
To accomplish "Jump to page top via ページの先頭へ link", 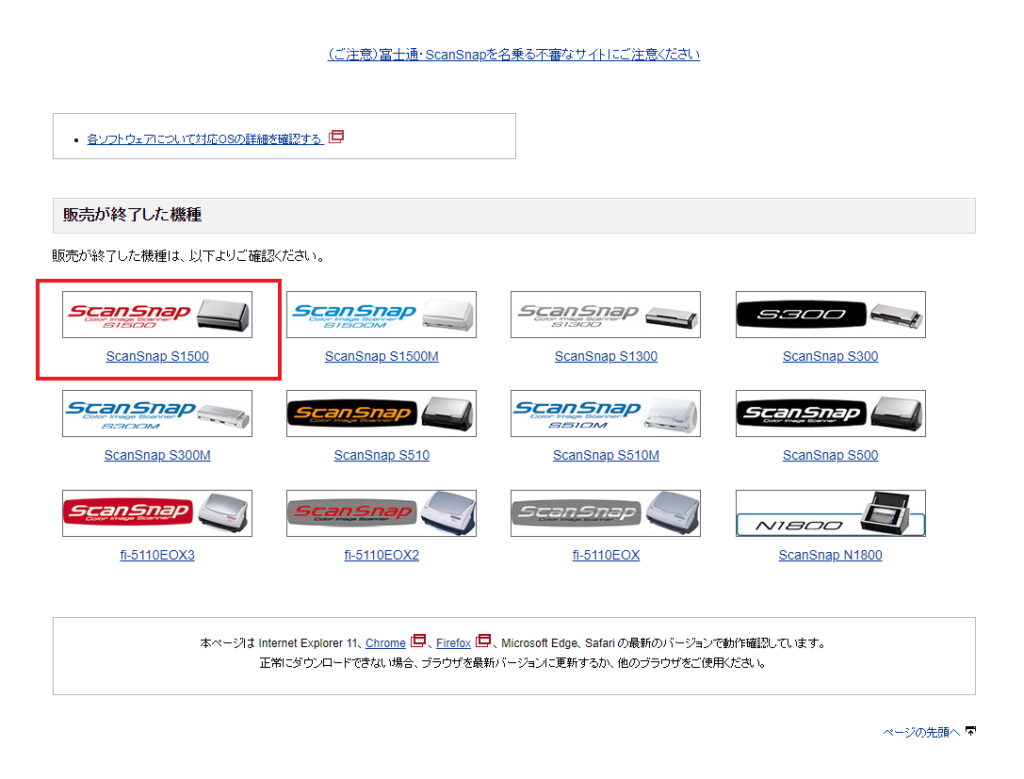I will (x=921, y=733).
